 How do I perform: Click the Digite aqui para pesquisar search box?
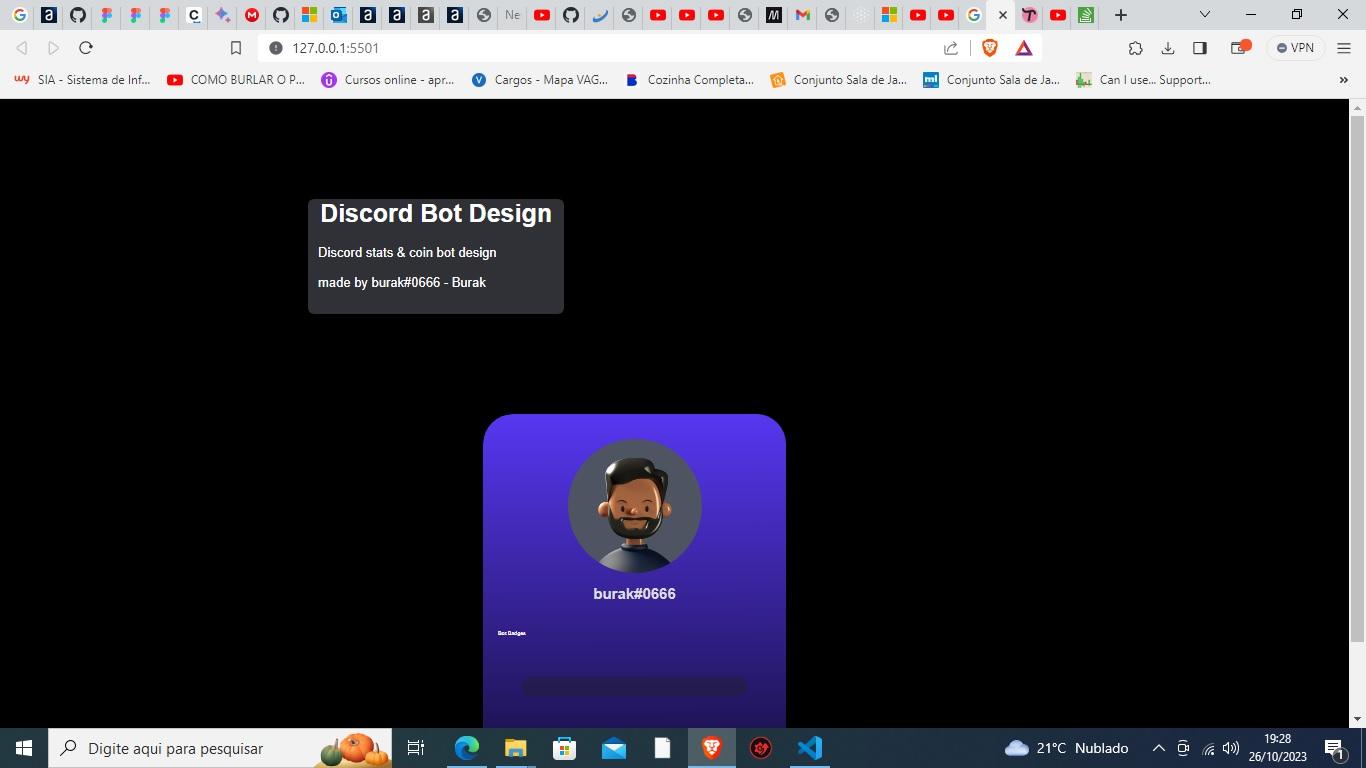coord(220,748)
